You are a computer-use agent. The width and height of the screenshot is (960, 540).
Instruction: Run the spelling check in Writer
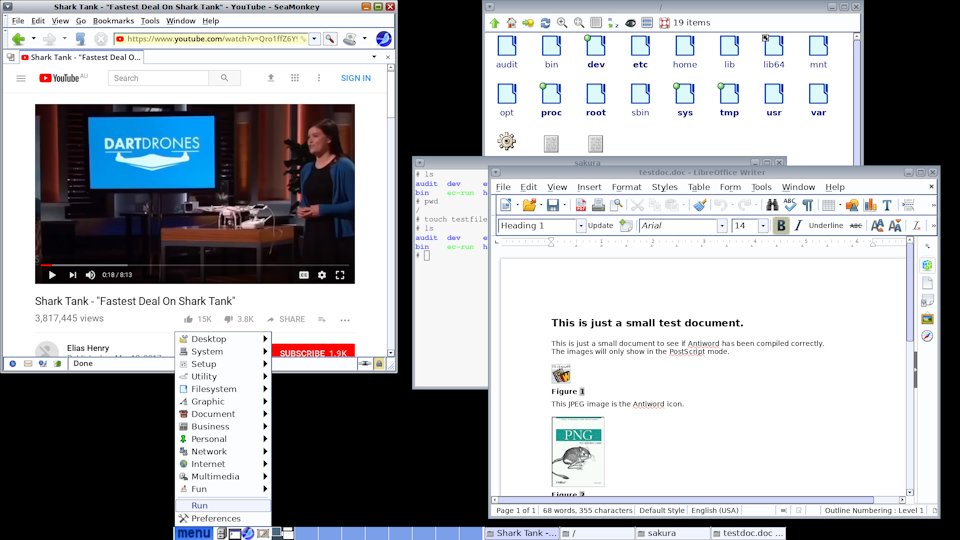click(x=790, y=205)
